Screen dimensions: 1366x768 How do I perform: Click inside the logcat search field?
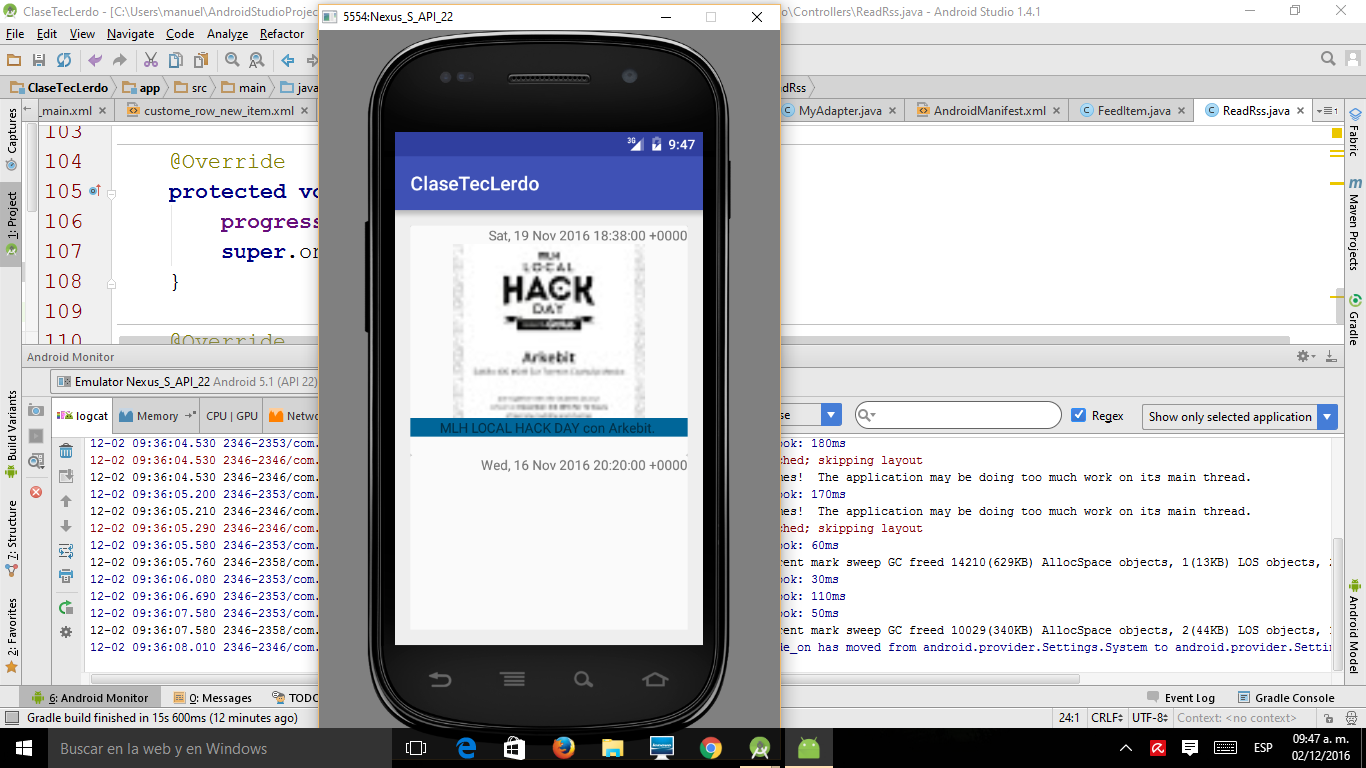click(x=958, y=415)
